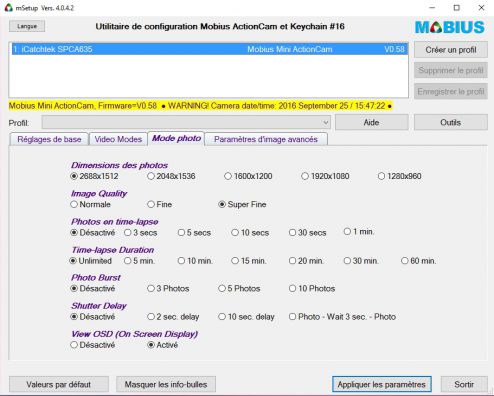Click the Aide button

[372, 123]
